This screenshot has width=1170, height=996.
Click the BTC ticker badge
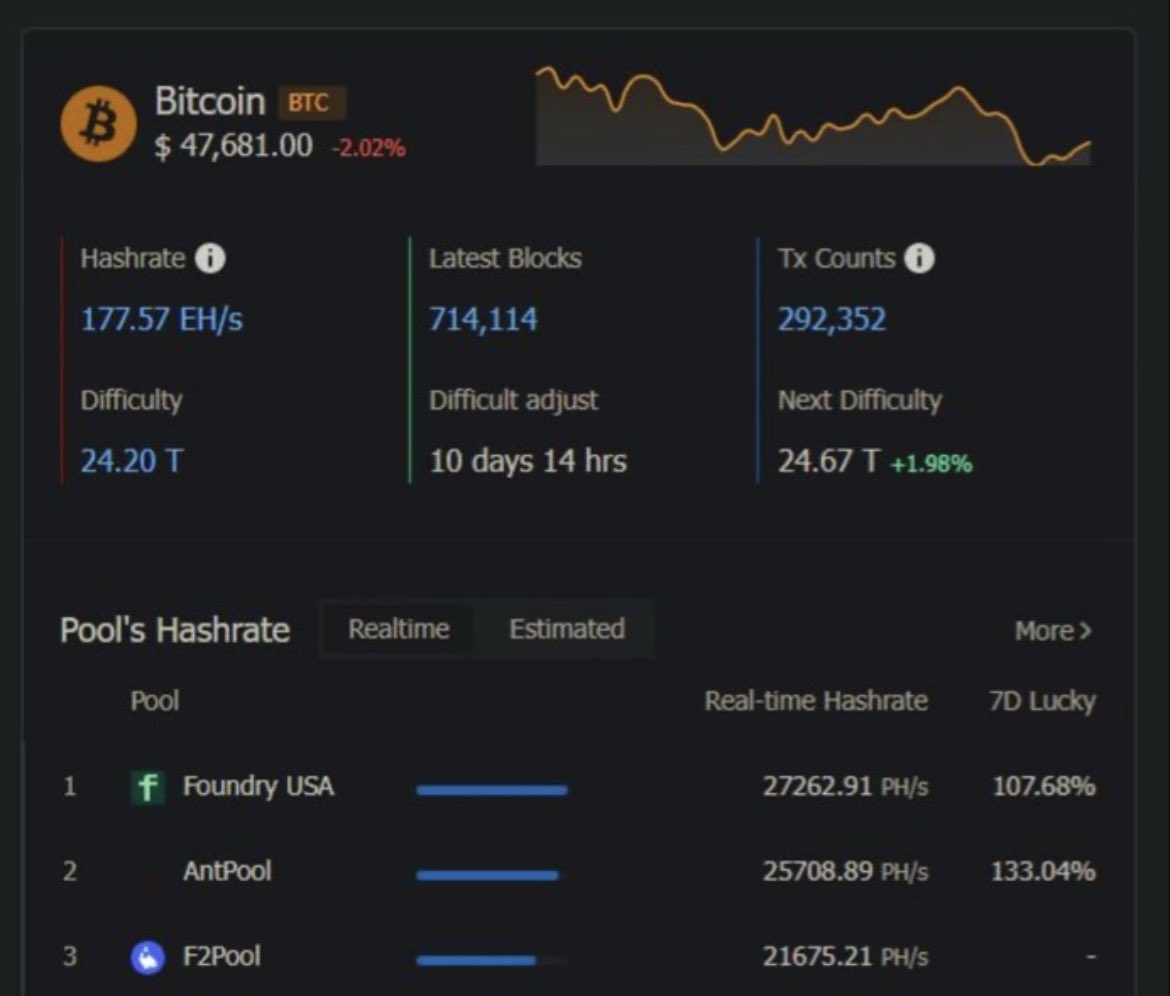pyautogui.click(x=312, y=102)
